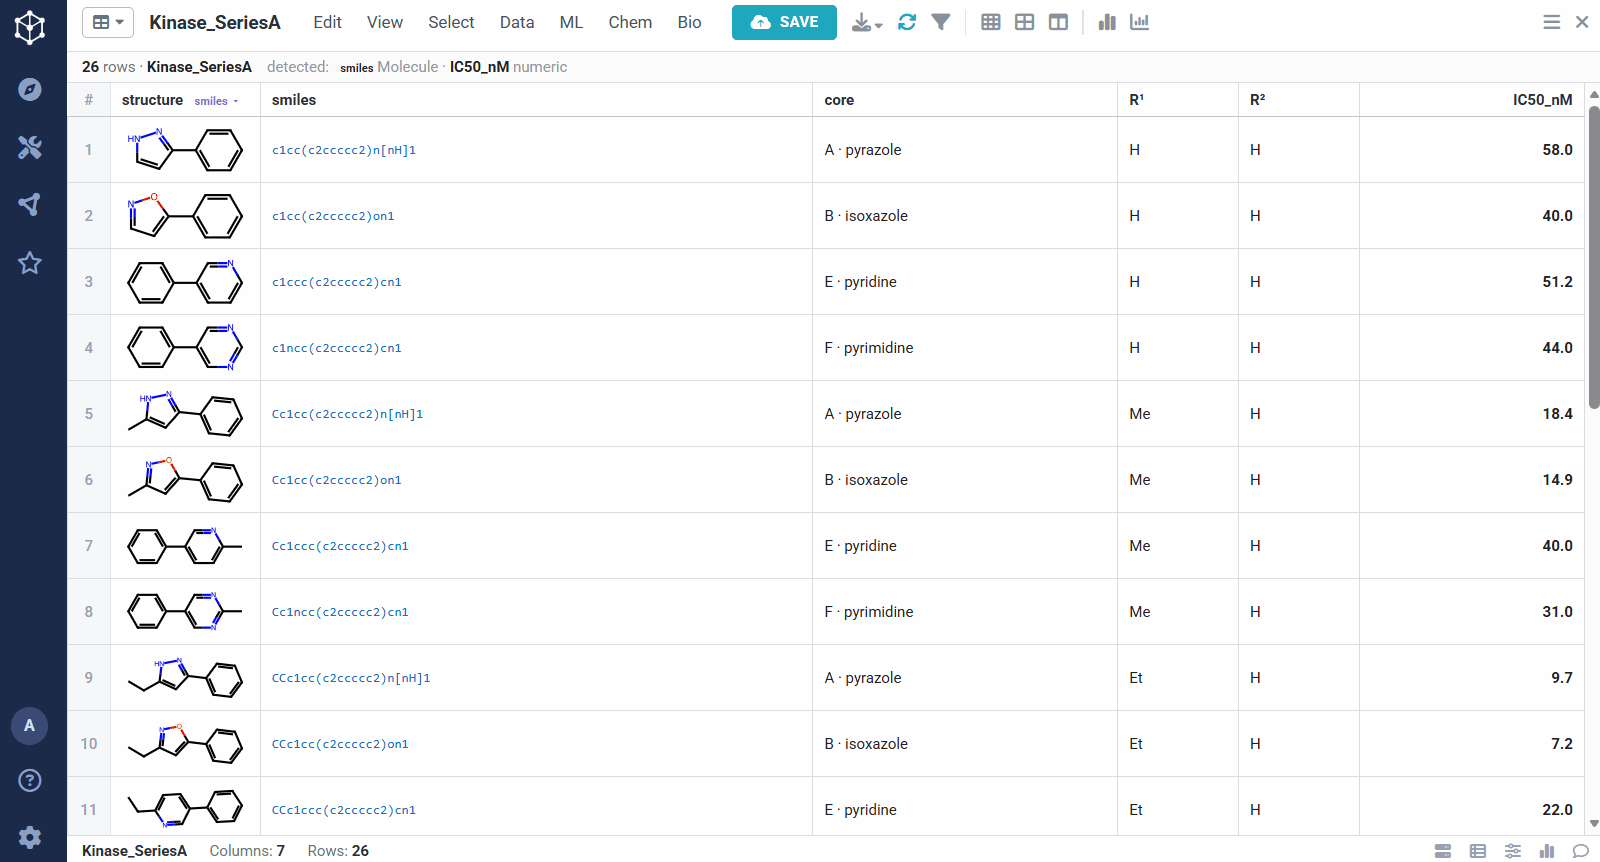Open the hamburger menu icon at top right
Screen dimensions: 1600x862
tap(1551, 22)
